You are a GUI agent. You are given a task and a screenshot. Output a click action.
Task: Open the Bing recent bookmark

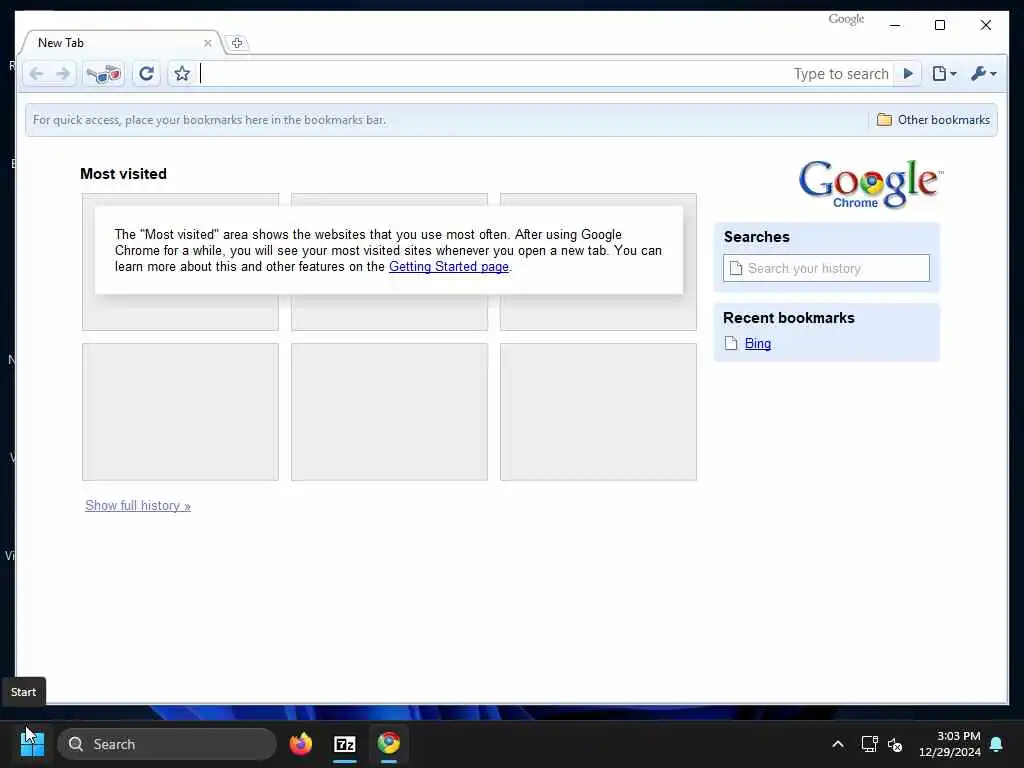click(x=758, y=344)
